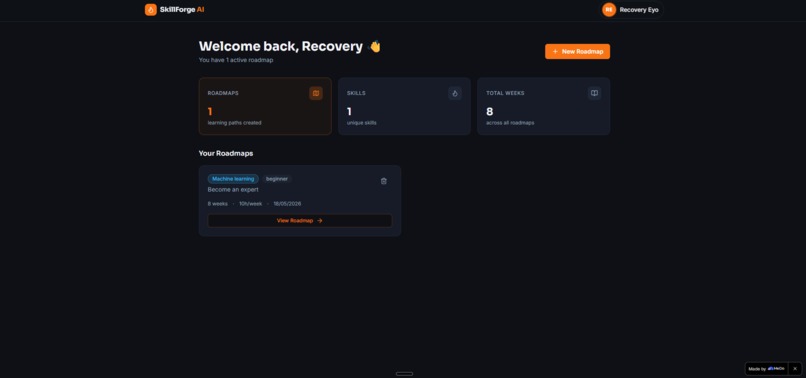Click the flame icon on Skills card
806x378 pixels.
click(x=455, y=93)
